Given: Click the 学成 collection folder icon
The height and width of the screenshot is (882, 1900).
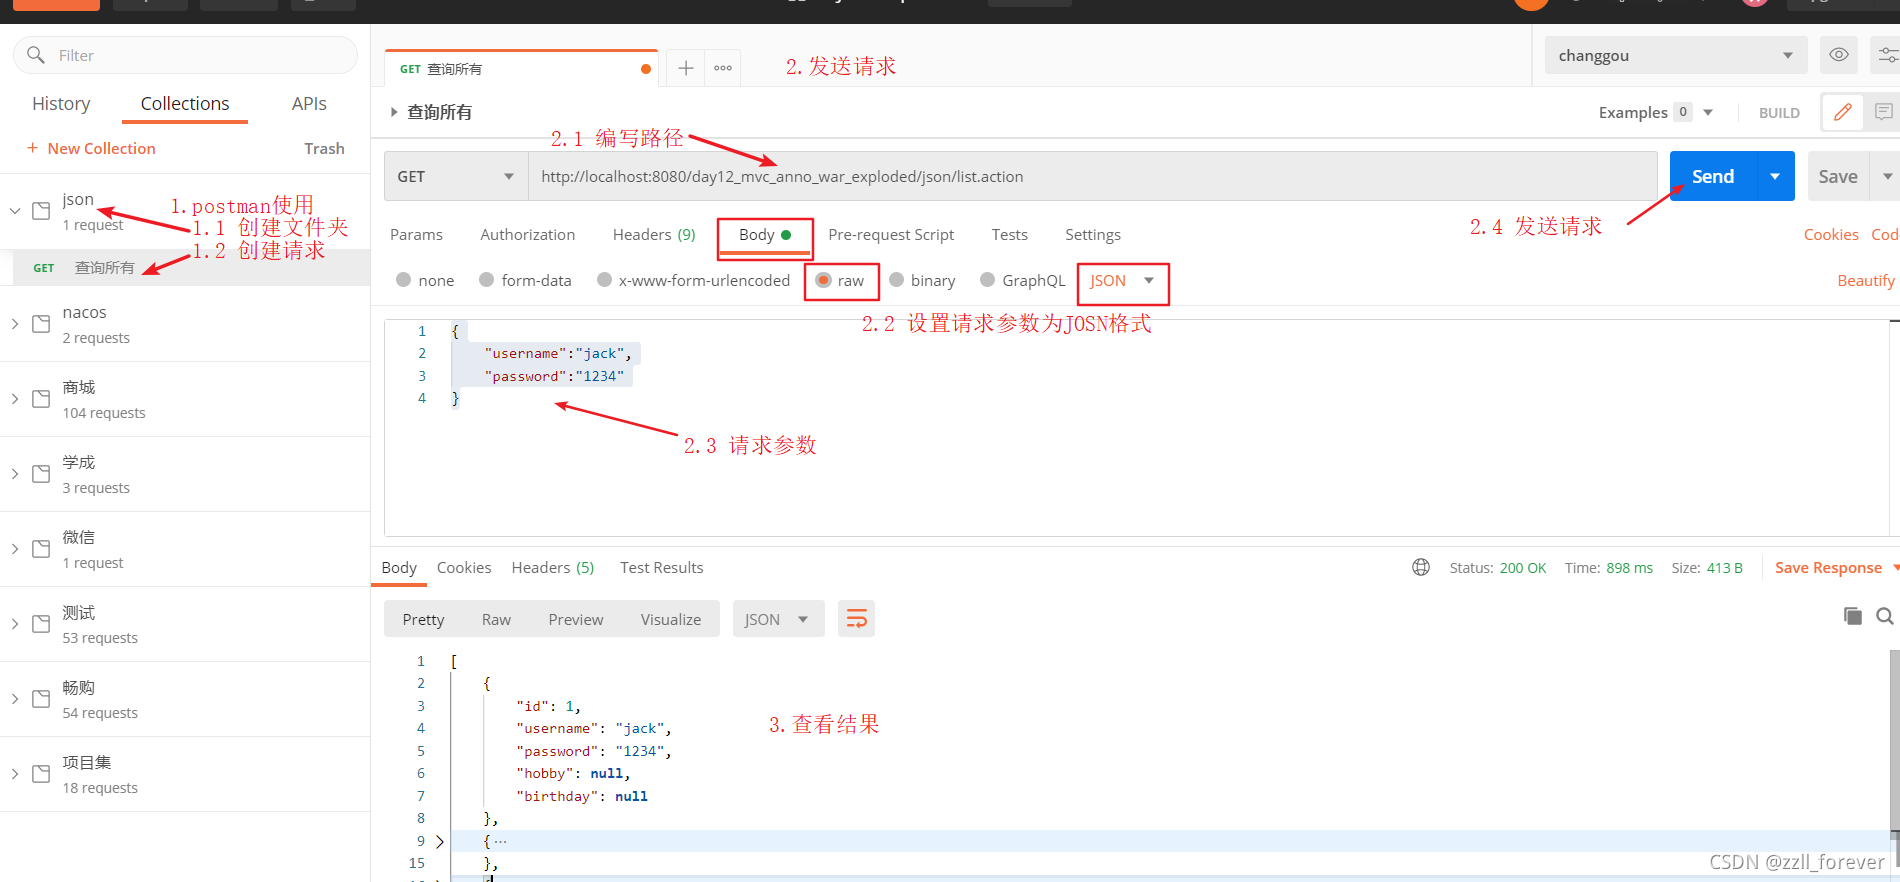Looking at the screenshot, I should (x=41, y=474).
